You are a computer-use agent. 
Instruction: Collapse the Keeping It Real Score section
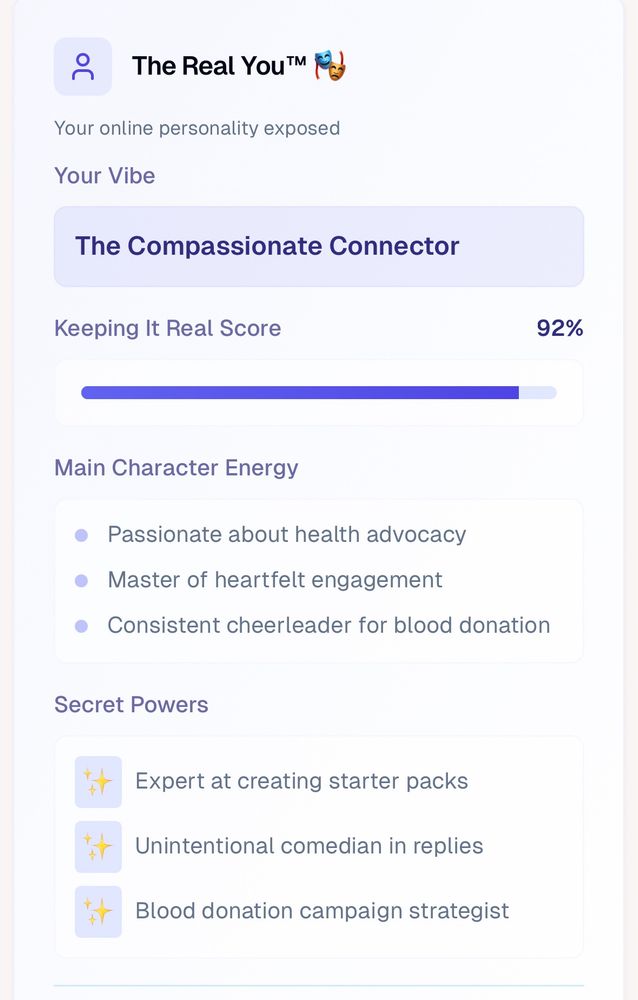pyautogui.click(x=167, y=328)
